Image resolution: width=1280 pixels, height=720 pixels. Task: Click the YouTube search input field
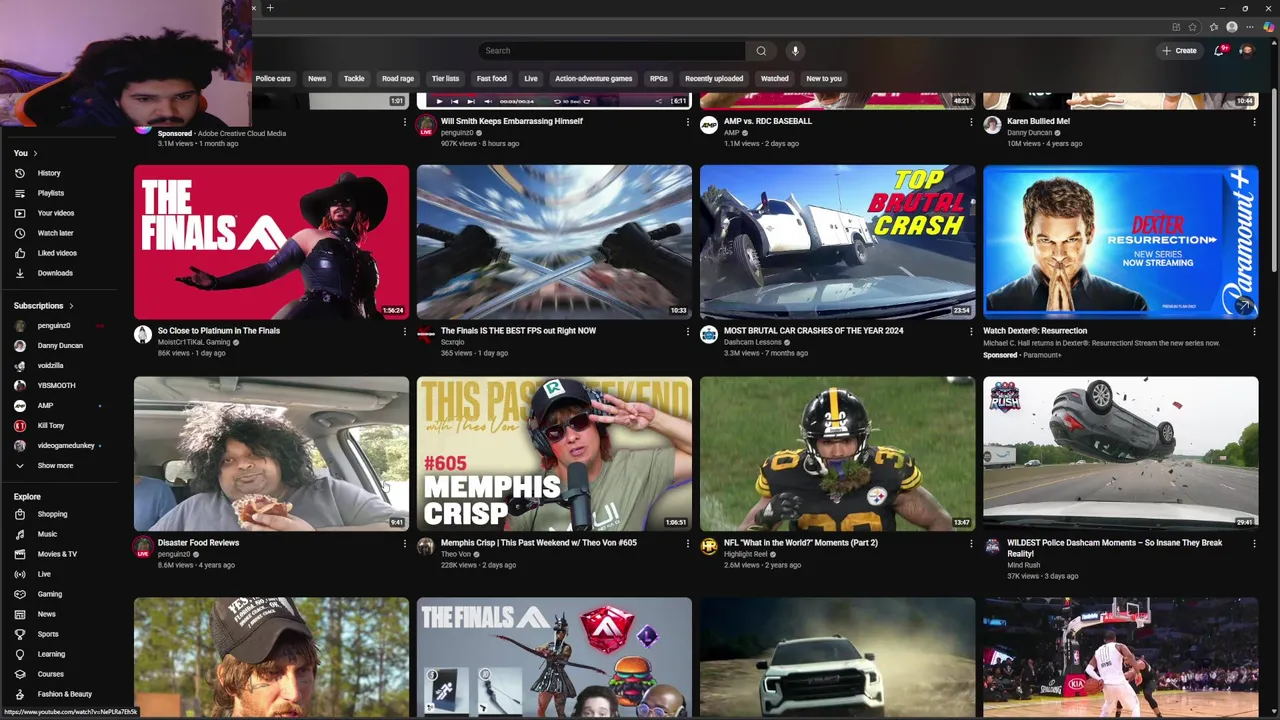[611, 51]
